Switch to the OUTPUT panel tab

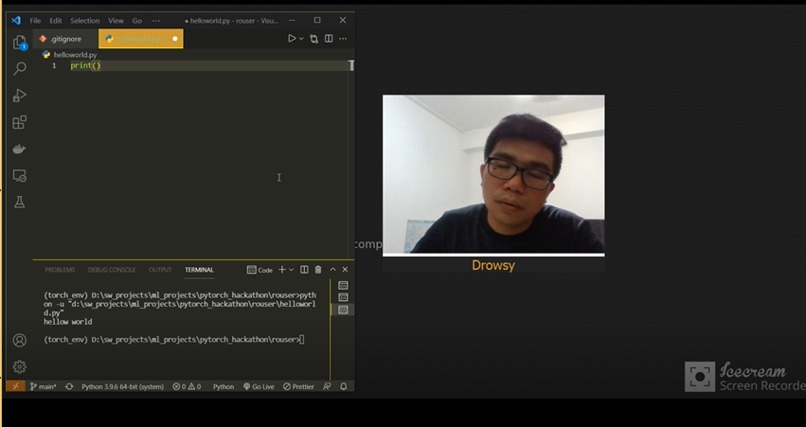coord(160,270)
